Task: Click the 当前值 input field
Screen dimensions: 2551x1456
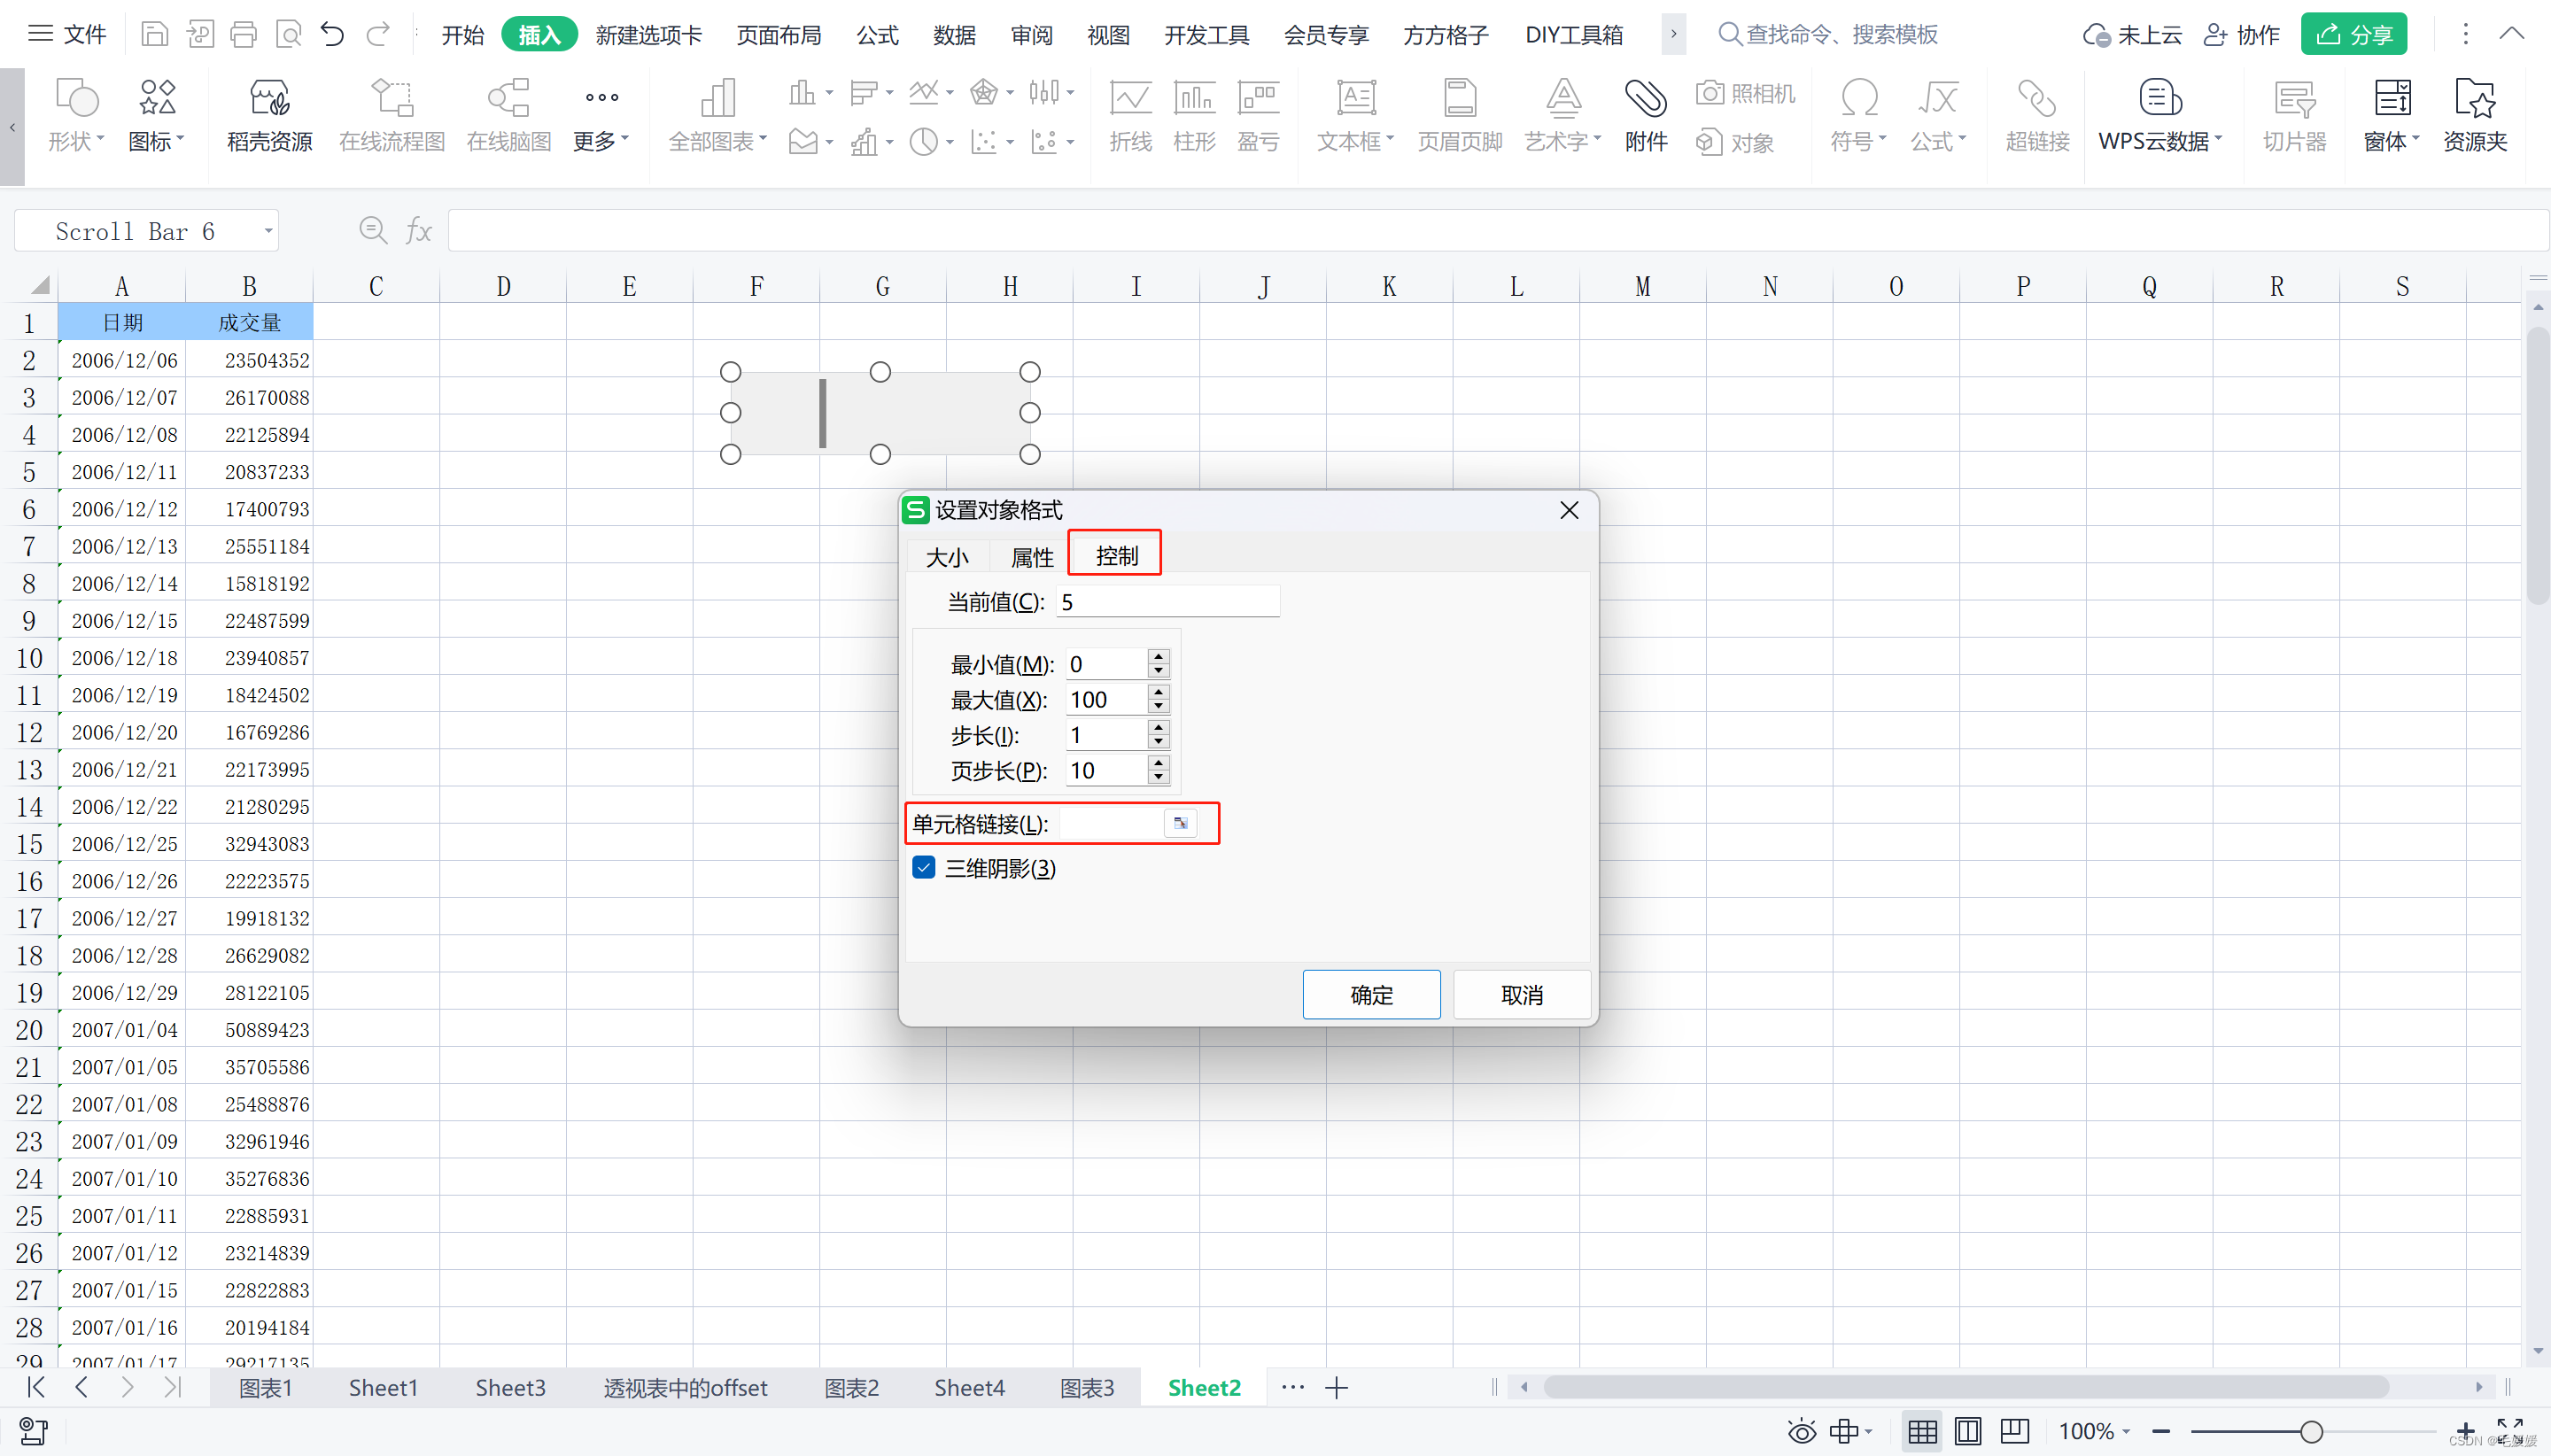Action: [1168, 602]
